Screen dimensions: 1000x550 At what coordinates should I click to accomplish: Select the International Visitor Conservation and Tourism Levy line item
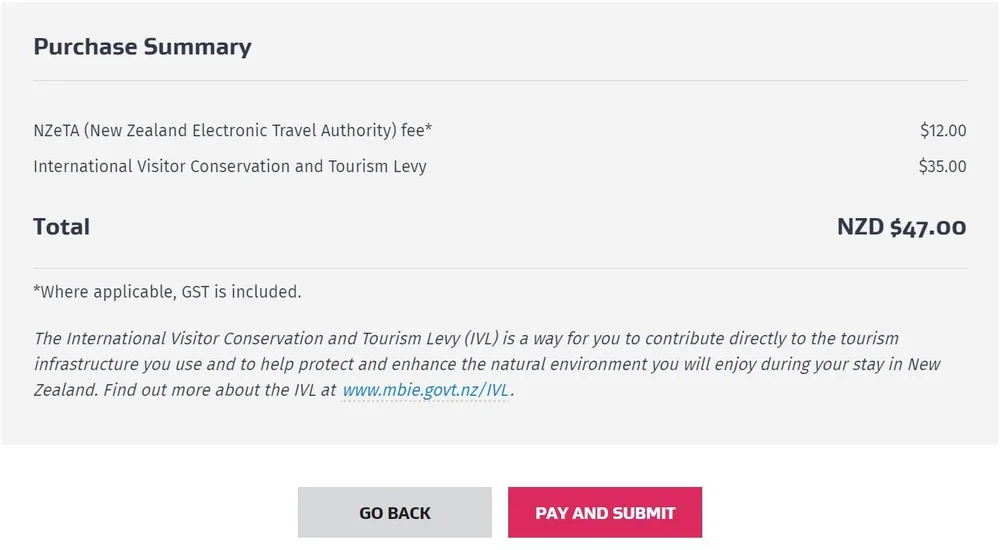[230, 166]
